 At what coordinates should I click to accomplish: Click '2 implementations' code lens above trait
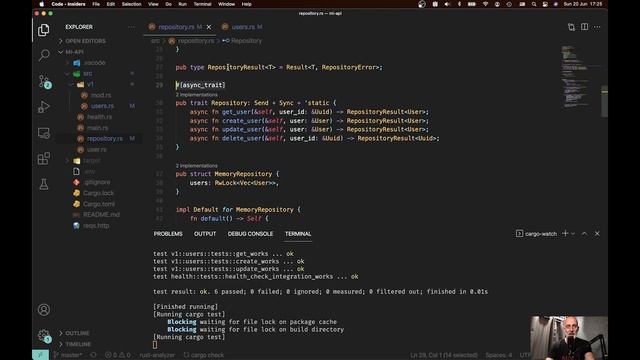coord(197,94)
